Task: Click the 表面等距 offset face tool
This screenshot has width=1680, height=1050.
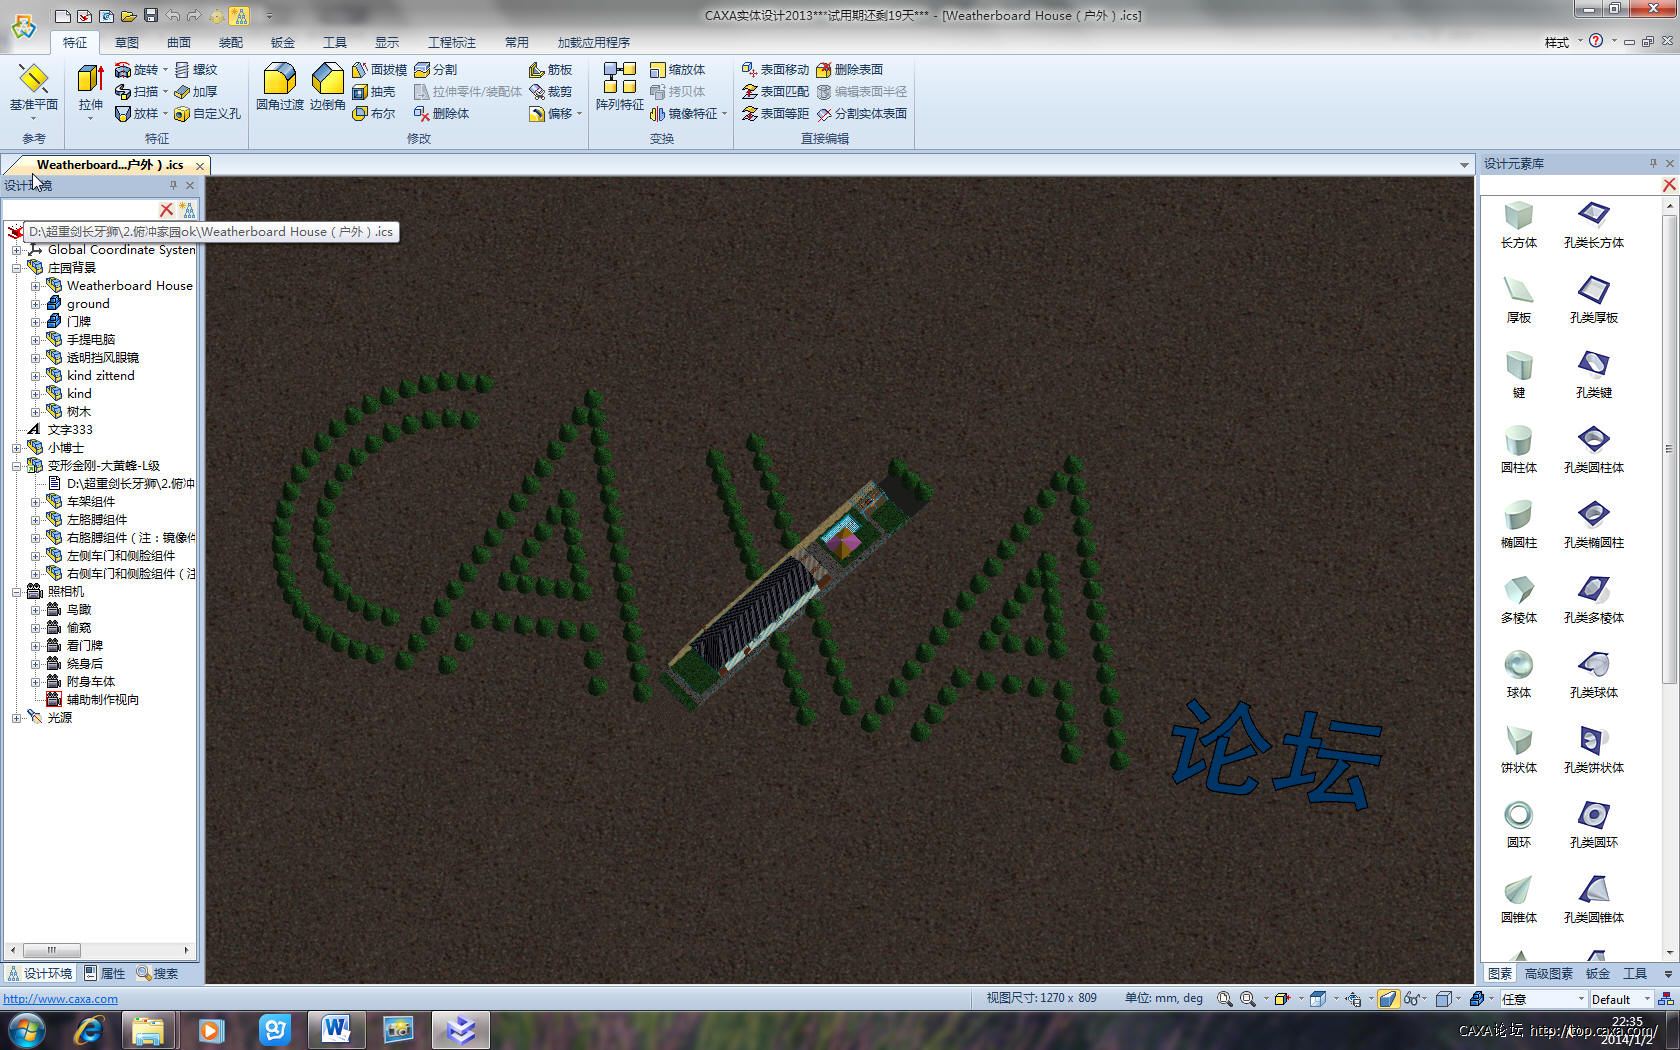Action: point(775,113)
